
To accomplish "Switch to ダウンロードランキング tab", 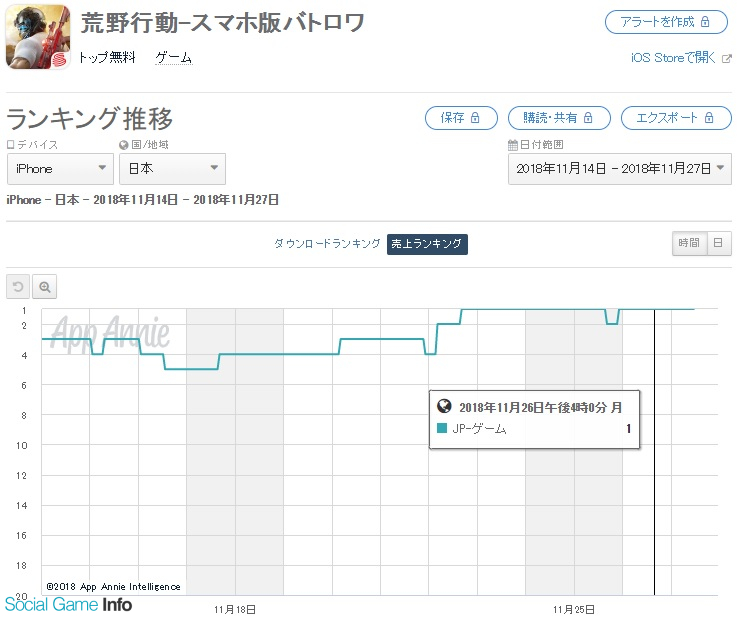I will (327, 244).
